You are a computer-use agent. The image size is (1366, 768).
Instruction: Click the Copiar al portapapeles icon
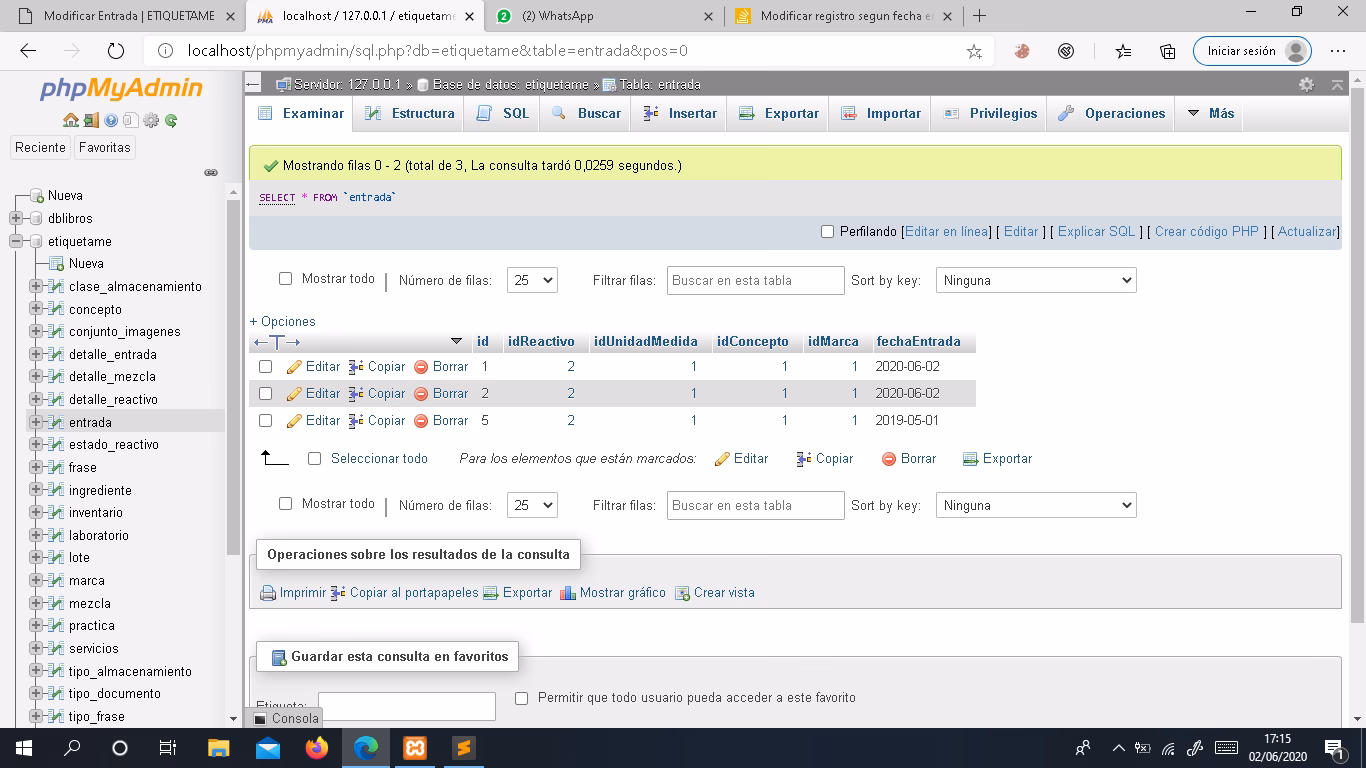point(338,593)
